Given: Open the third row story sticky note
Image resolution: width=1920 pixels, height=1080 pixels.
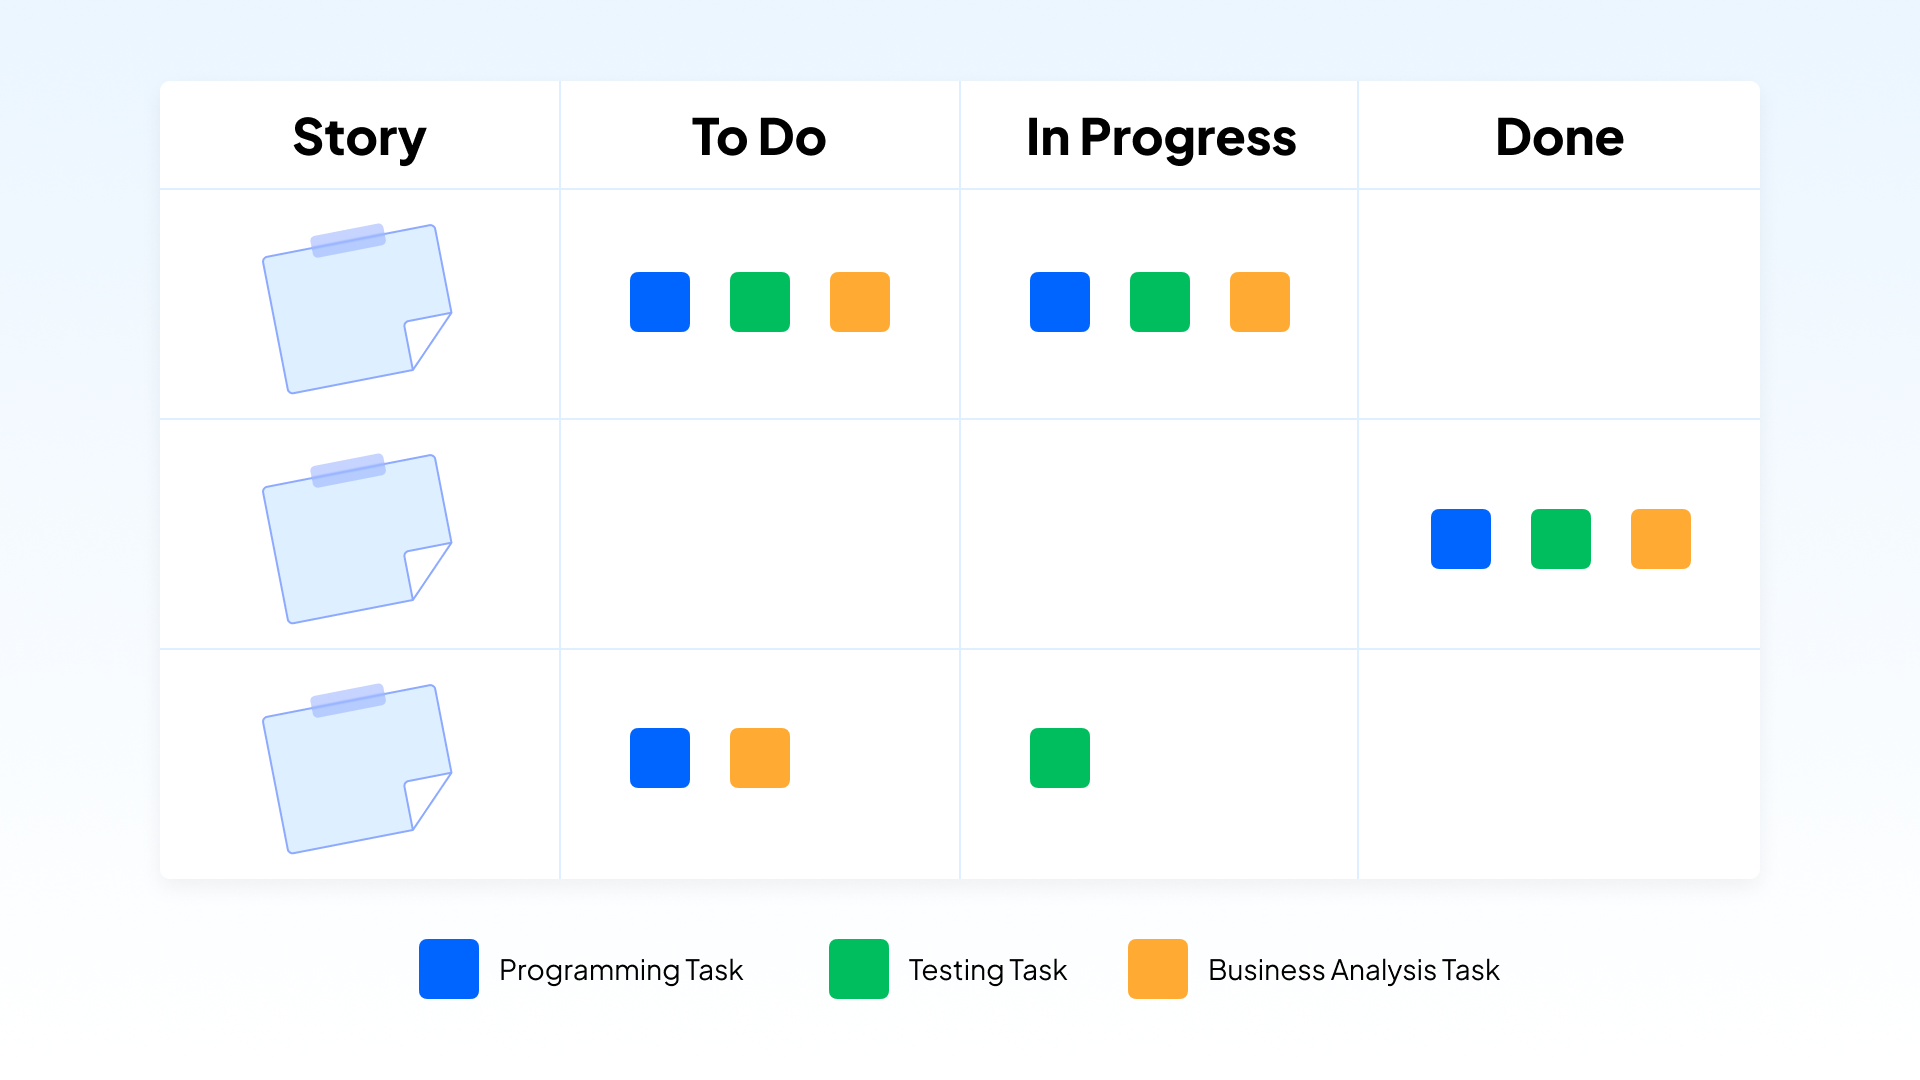Looking at the screenshot, I should [357, 768].
